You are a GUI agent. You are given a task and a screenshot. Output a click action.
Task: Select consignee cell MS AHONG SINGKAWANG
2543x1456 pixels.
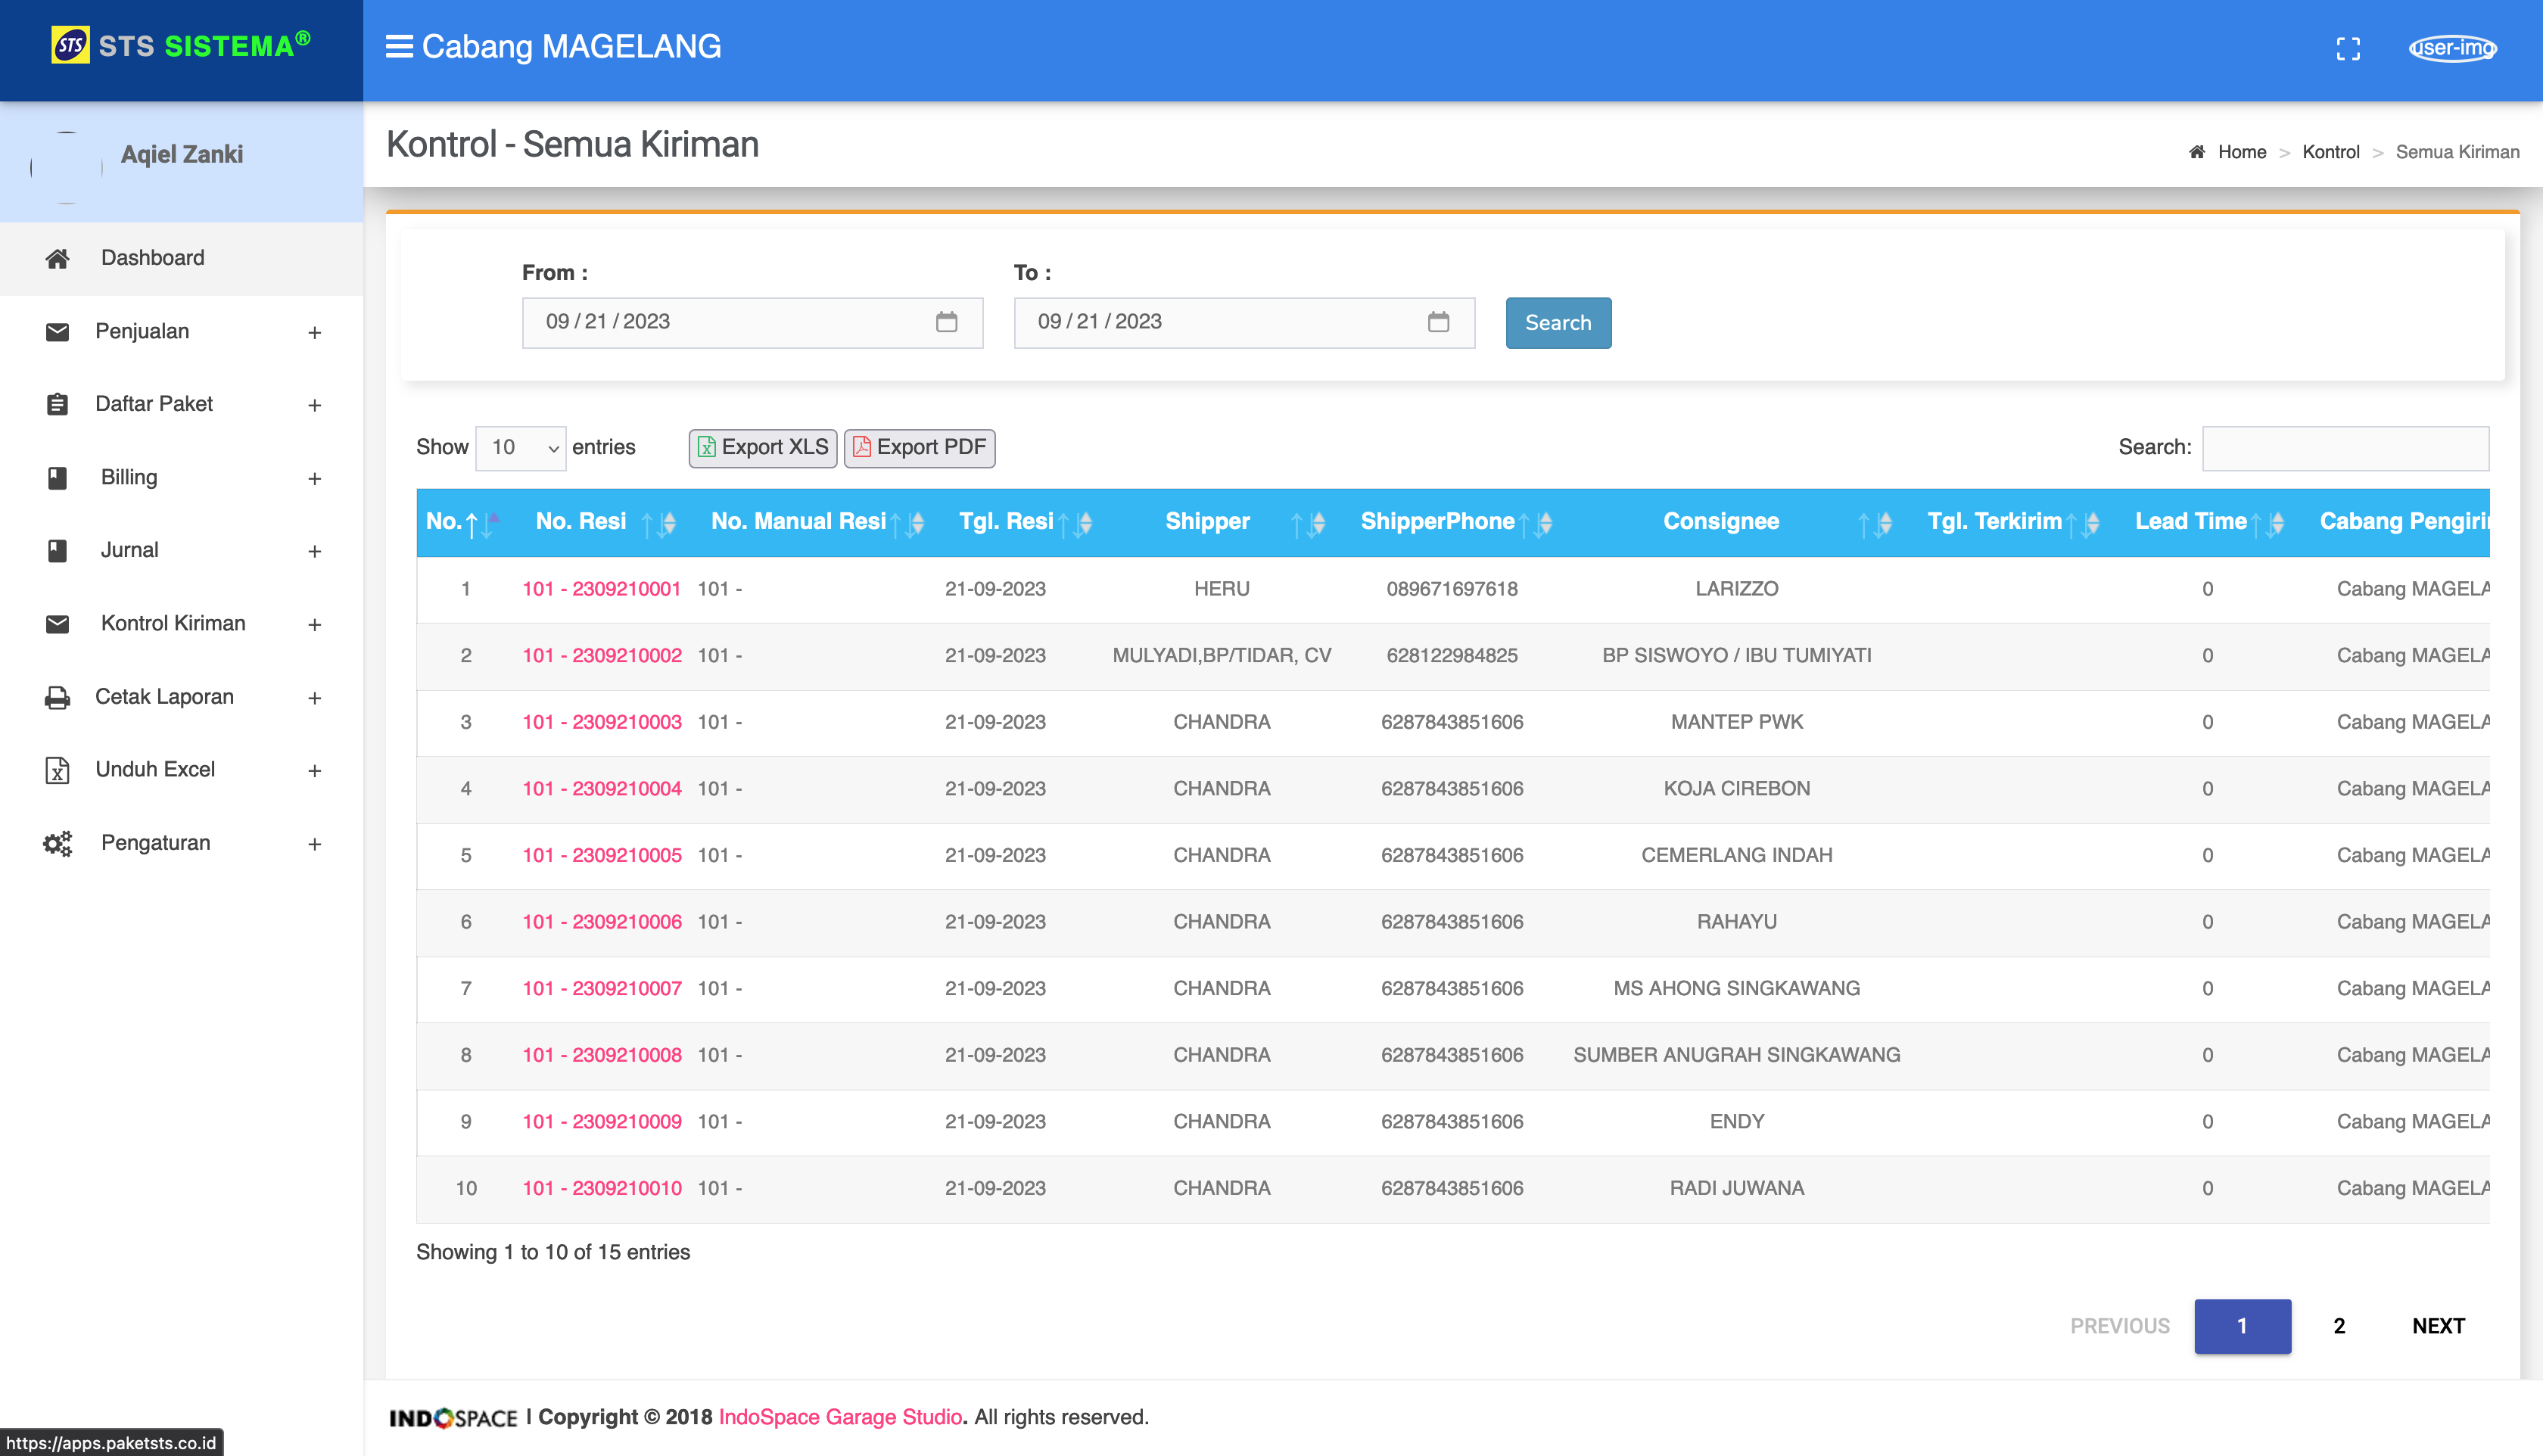(1737, 988)
